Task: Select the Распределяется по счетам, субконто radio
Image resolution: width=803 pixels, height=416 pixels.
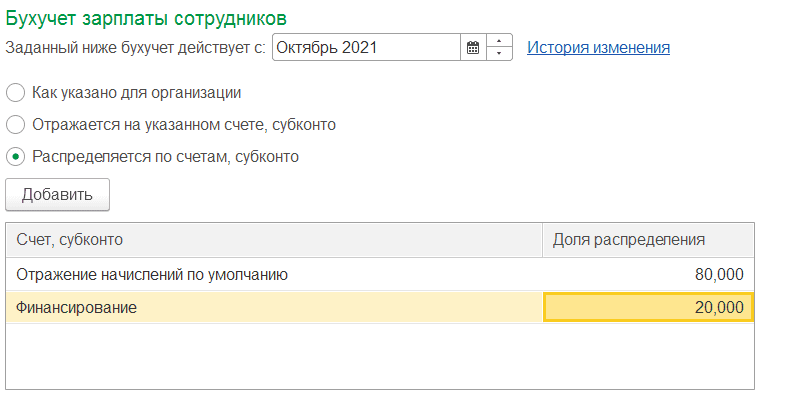Action: (15, 156)
